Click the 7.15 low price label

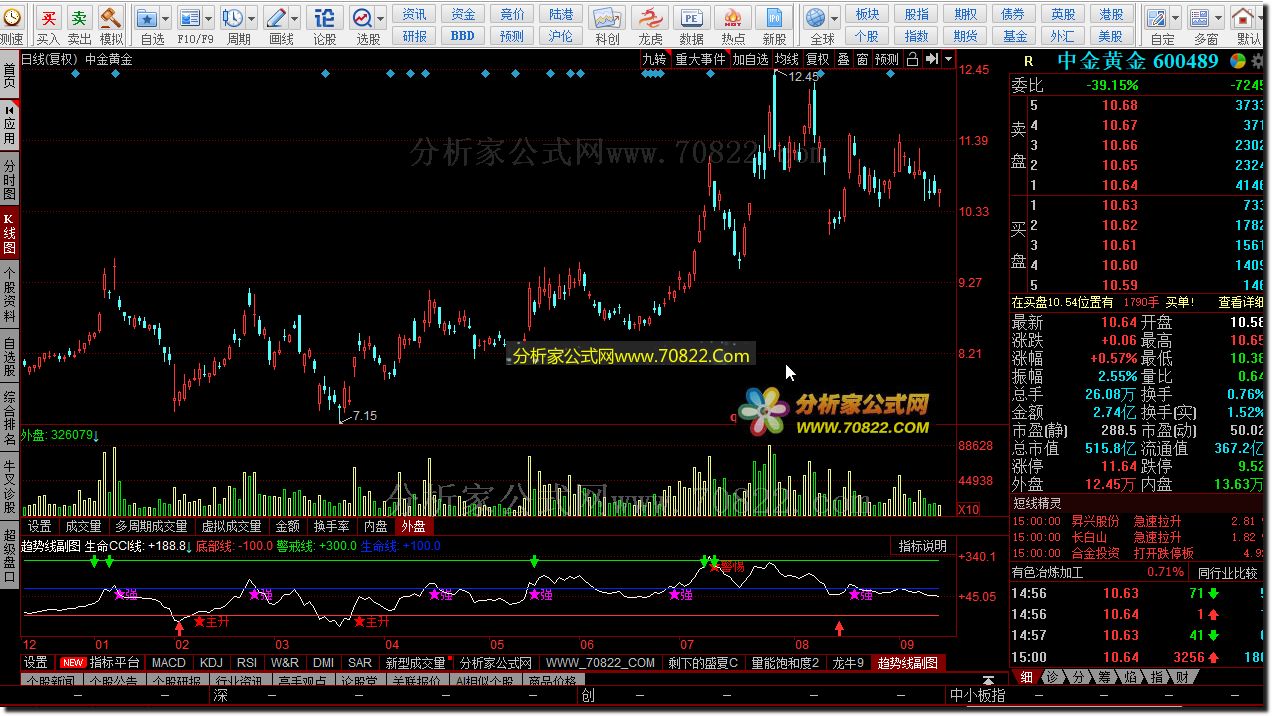tap(365, 415)
